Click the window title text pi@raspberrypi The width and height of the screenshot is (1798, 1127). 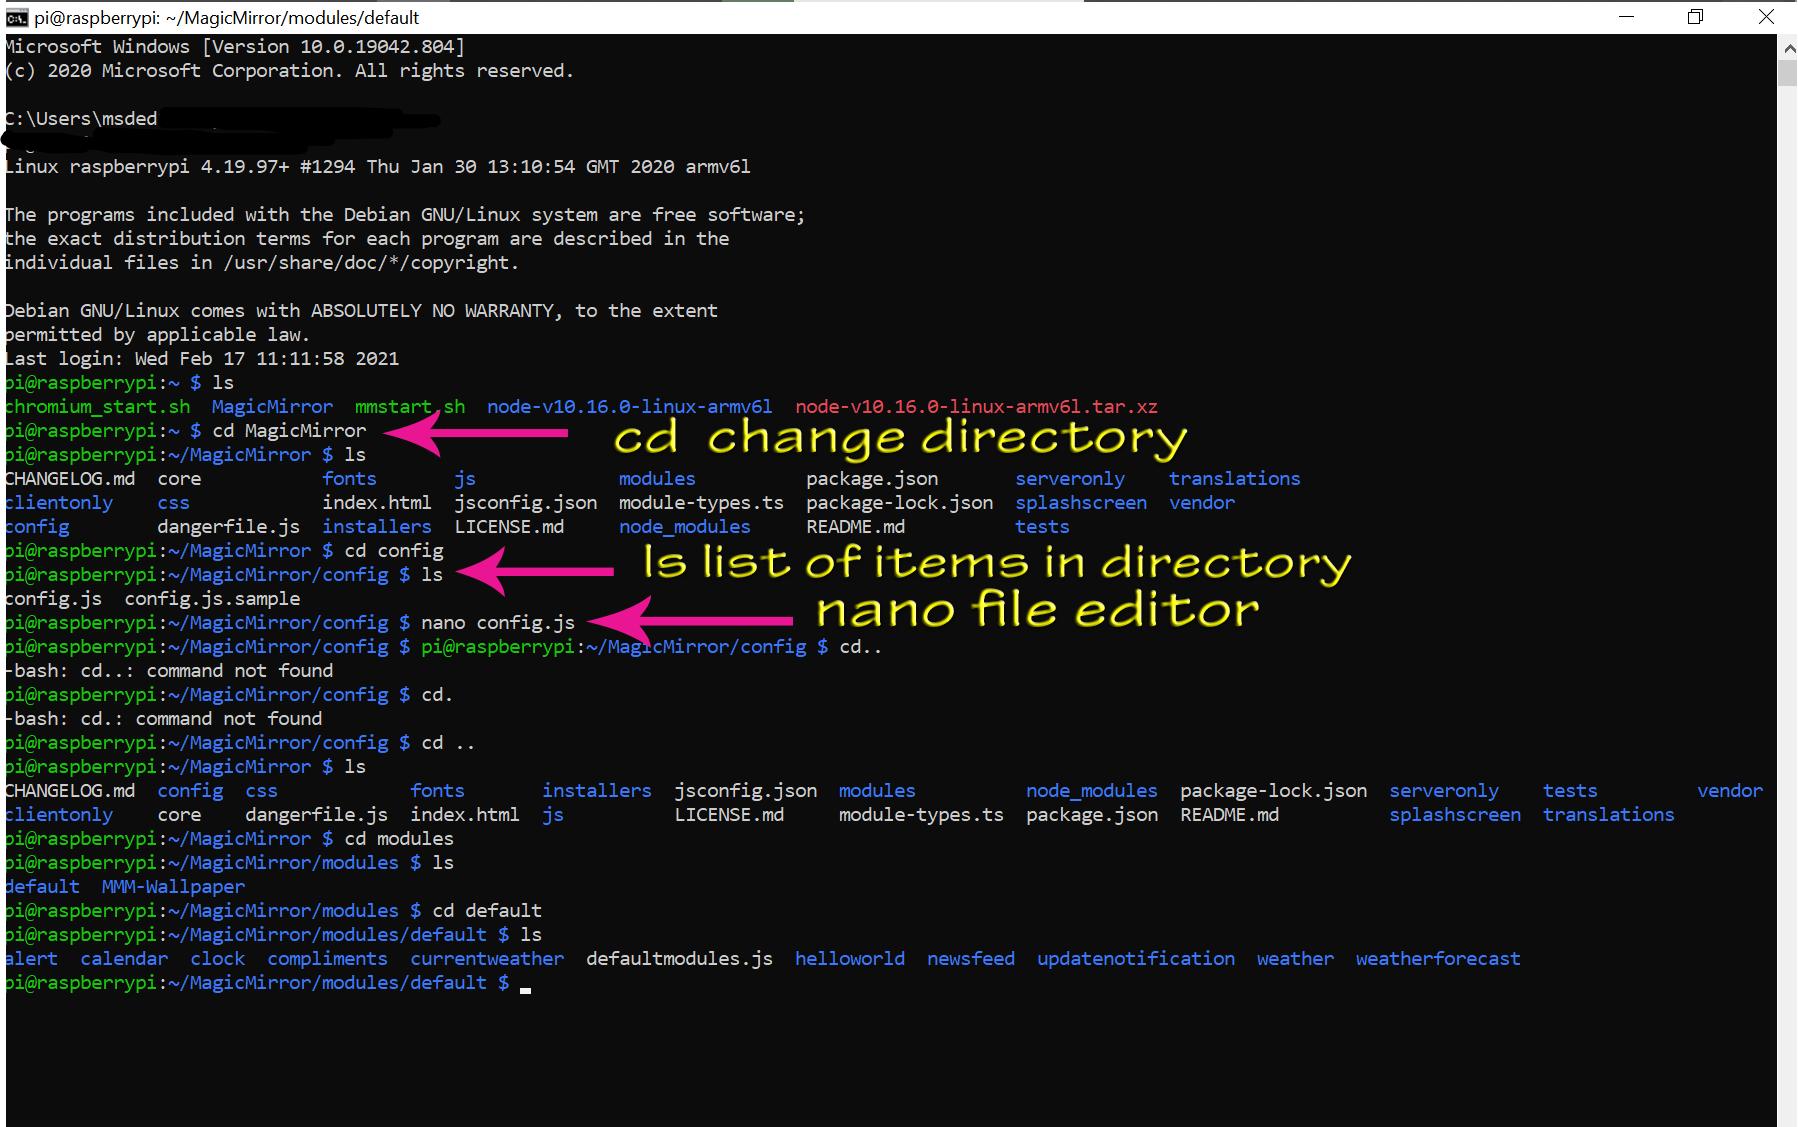pyautogui.click(x=227, y=18)
